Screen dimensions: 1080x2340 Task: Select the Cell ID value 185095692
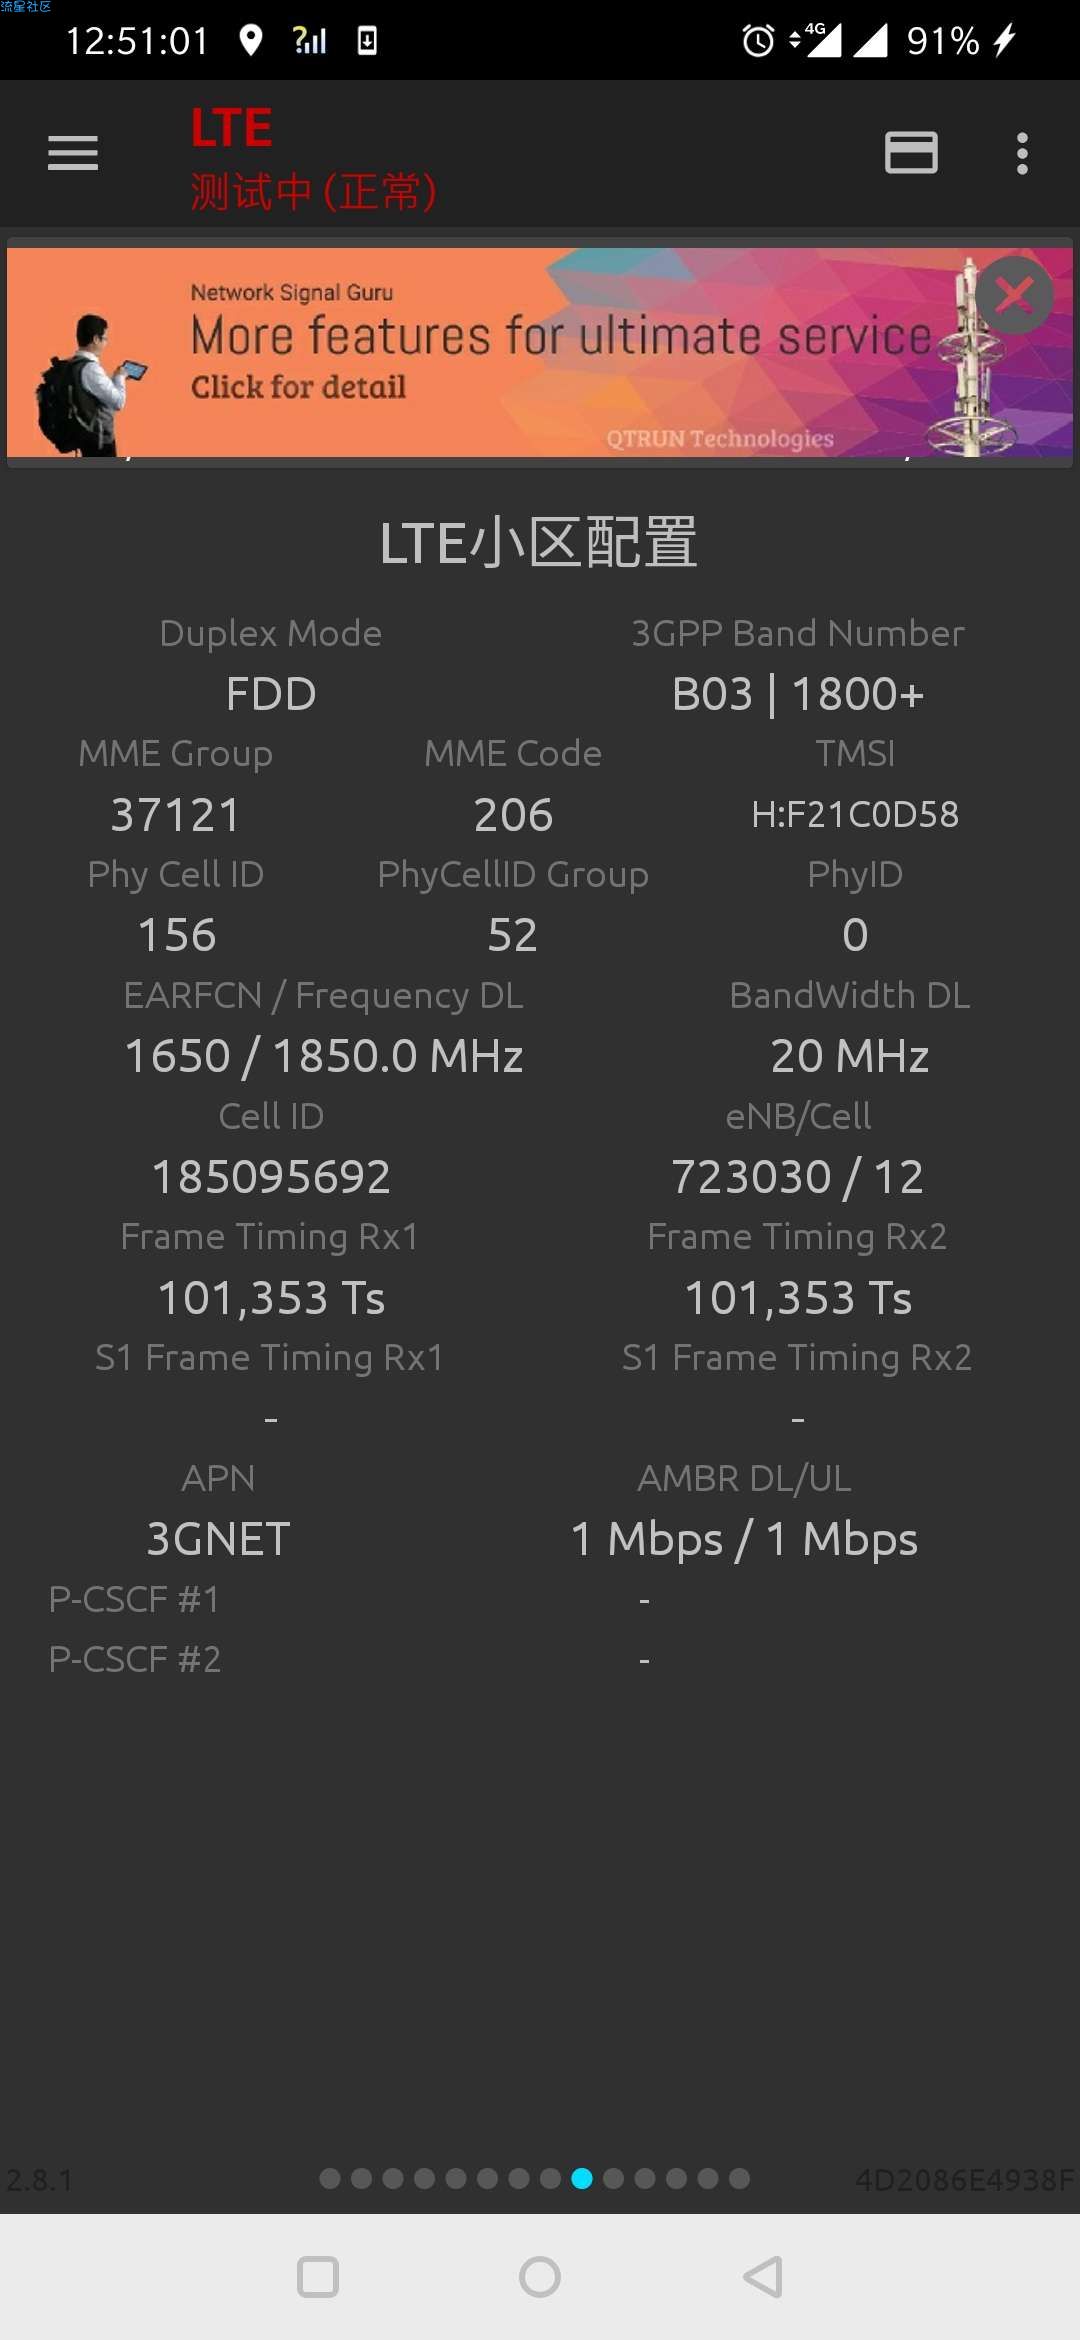click(x=271, y=1177)
